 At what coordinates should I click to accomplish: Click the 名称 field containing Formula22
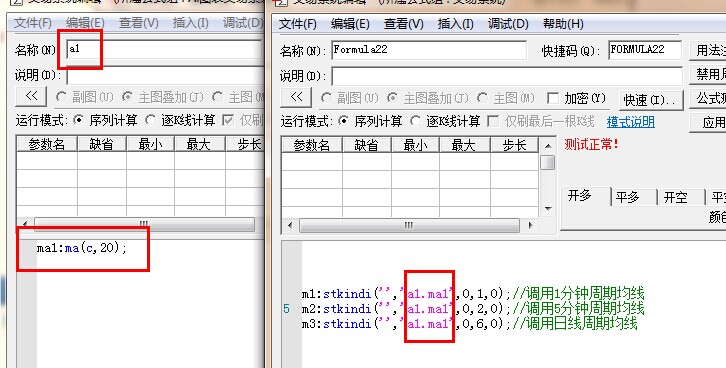click(x=429, y=50)
